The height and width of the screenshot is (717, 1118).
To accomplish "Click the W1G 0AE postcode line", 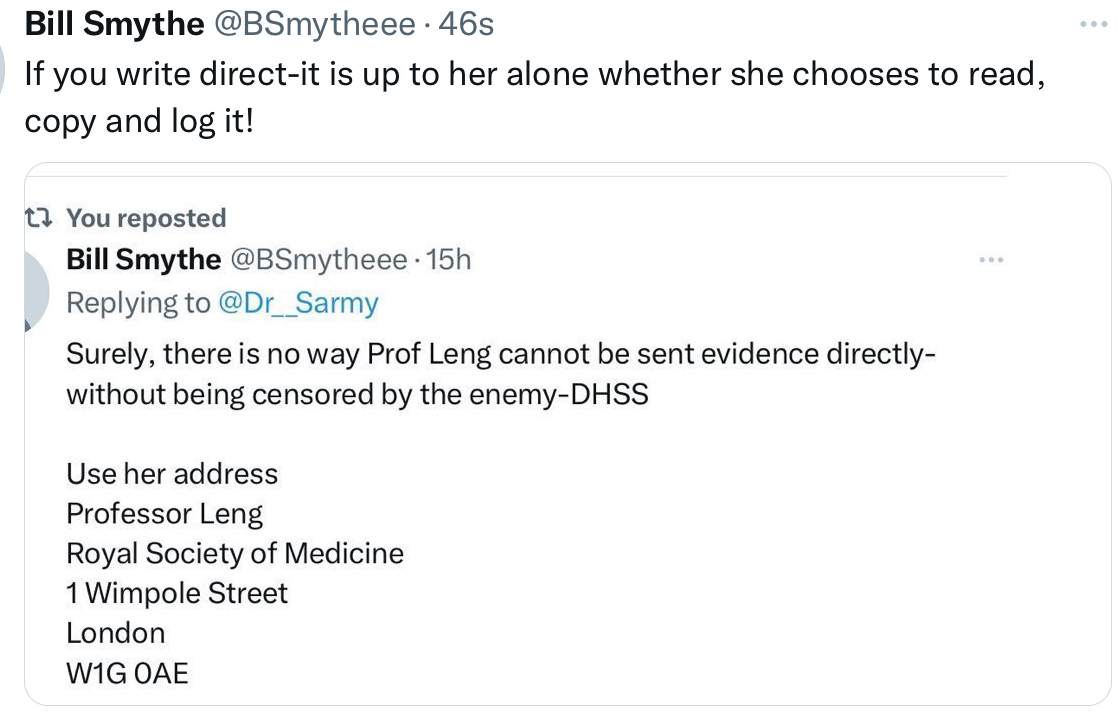I will pyautogui.click(x=128, y=674).
